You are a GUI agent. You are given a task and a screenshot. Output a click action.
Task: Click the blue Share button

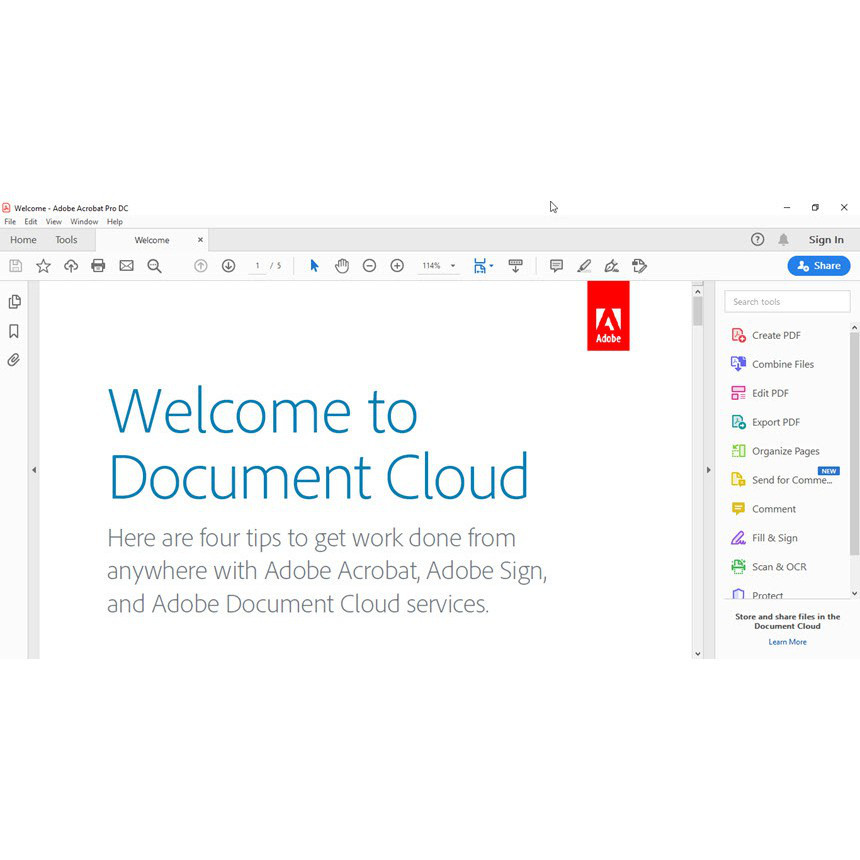819,266
